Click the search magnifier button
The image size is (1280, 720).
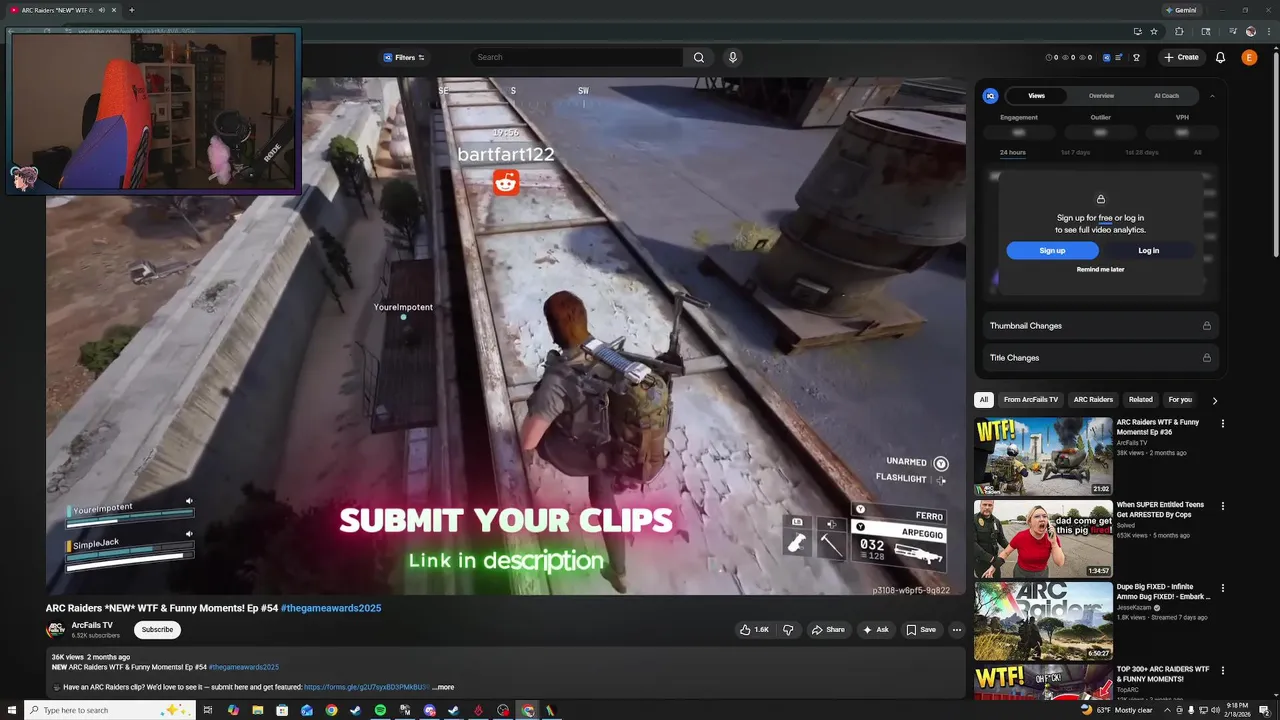point(699,57)
